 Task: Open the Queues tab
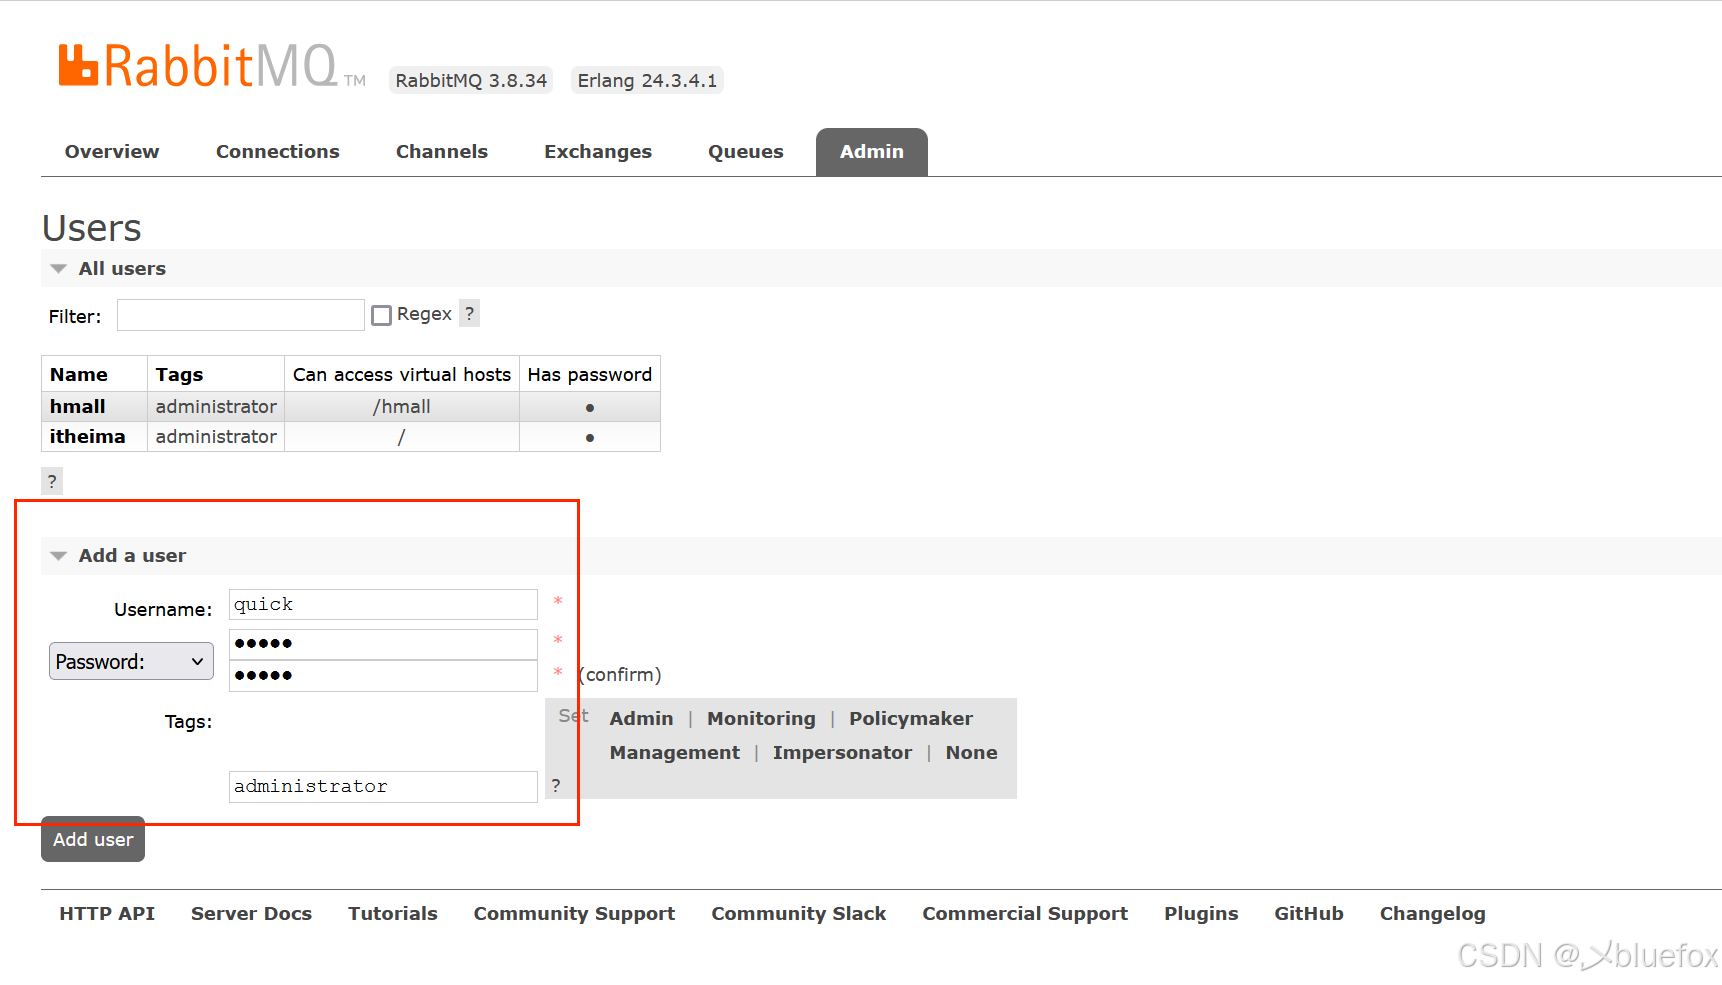click(x=746, y=152)
